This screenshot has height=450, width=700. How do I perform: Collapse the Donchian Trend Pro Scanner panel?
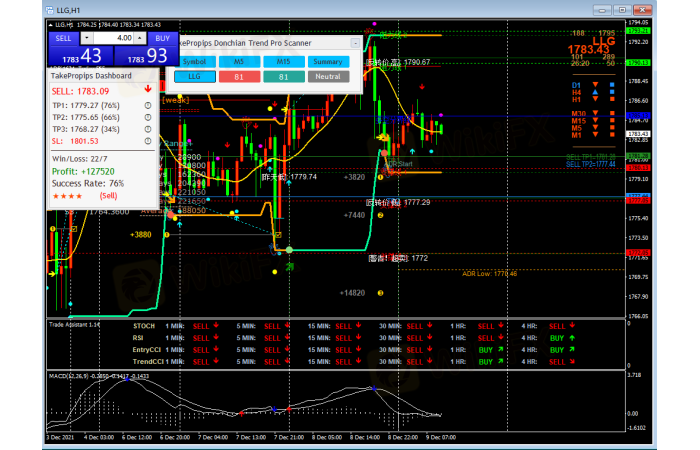coord(354,43)
